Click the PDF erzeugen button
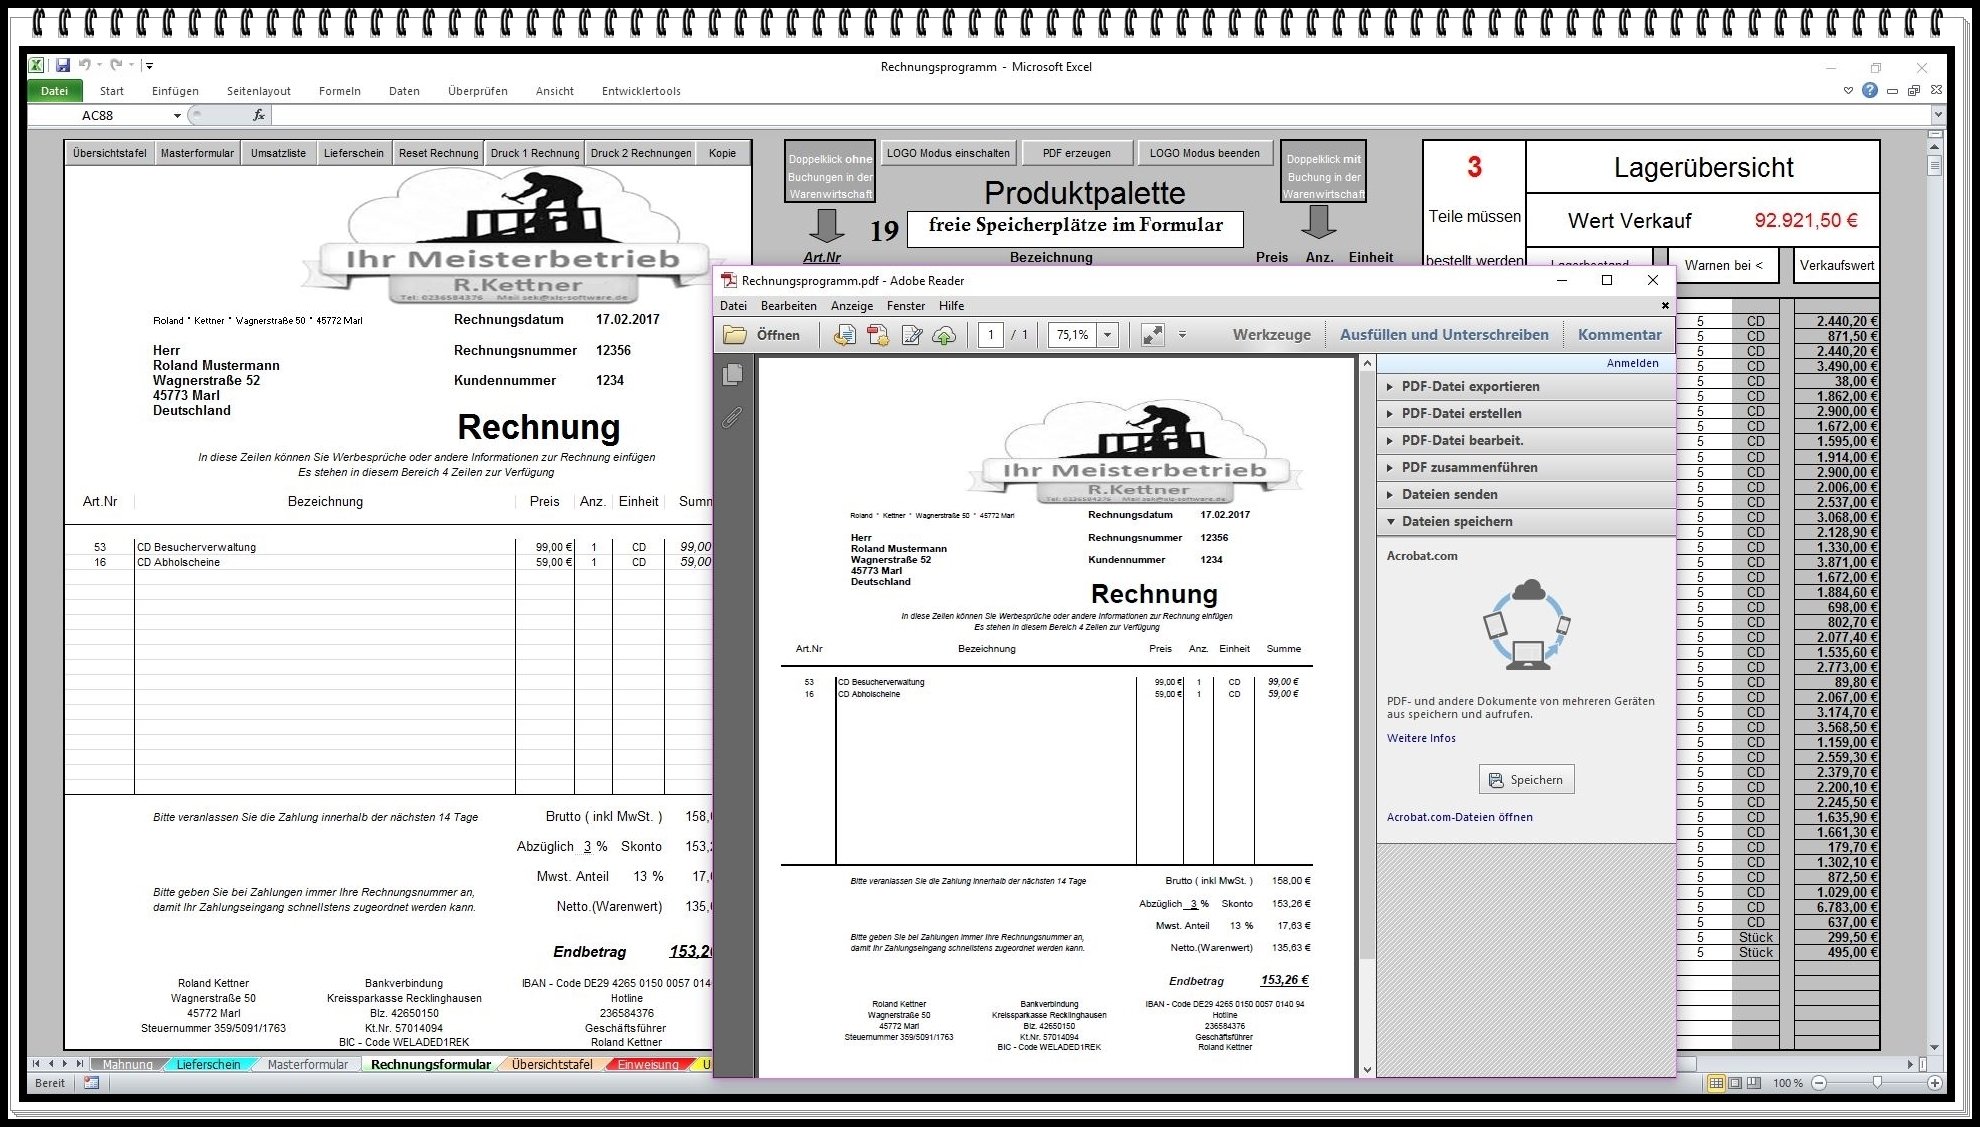The height and width of the screenshot is (1127, 1980). point(1076,153)
